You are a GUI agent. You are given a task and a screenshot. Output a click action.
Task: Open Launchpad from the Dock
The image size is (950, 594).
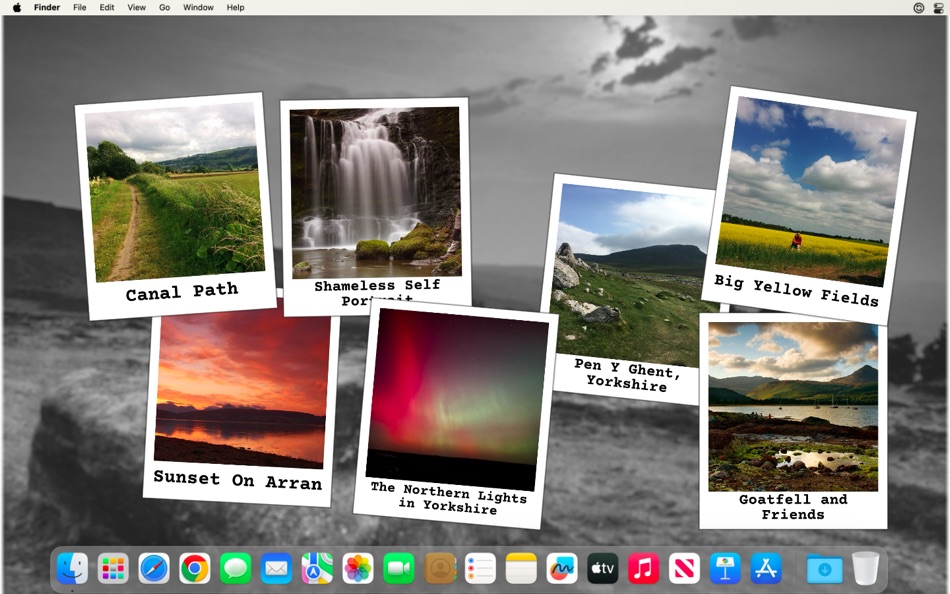pyautogui.click(x=111, y=568)
